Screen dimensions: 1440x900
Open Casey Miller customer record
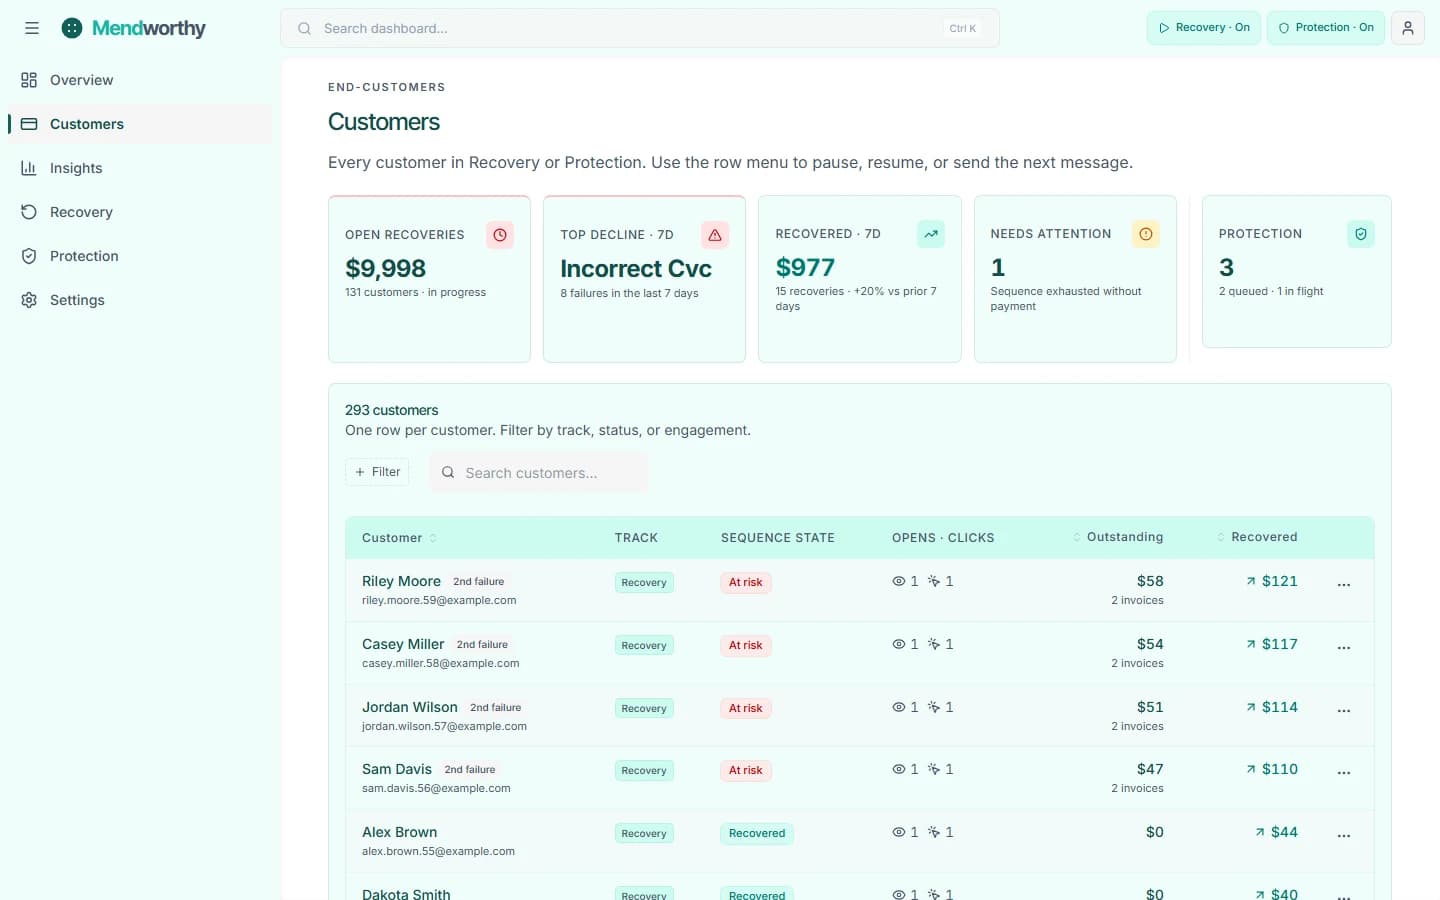tap(403, 644)
